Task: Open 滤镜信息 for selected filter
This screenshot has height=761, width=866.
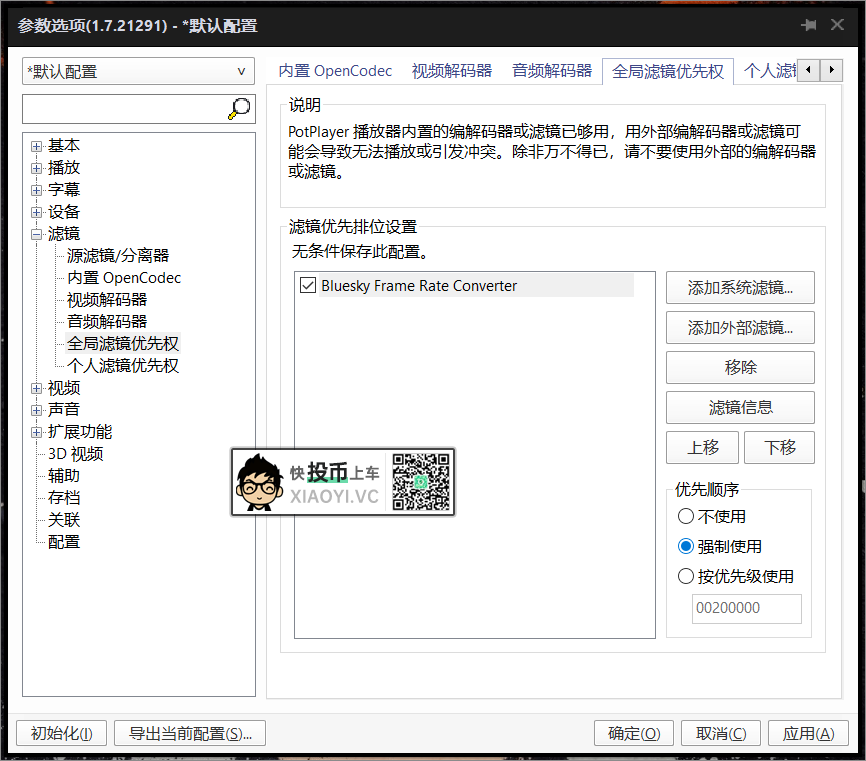Action: pyautogui.click(x=740, y=408)
